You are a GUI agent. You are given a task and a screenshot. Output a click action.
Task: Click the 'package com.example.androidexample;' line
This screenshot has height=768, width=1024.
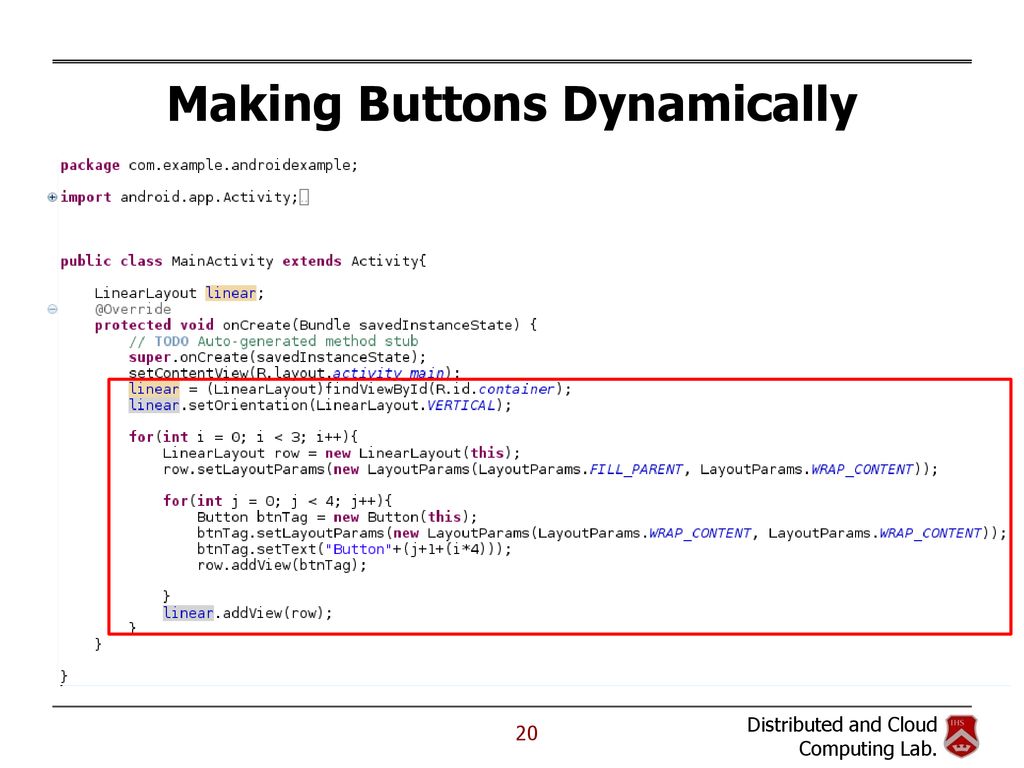click(209, 165)
